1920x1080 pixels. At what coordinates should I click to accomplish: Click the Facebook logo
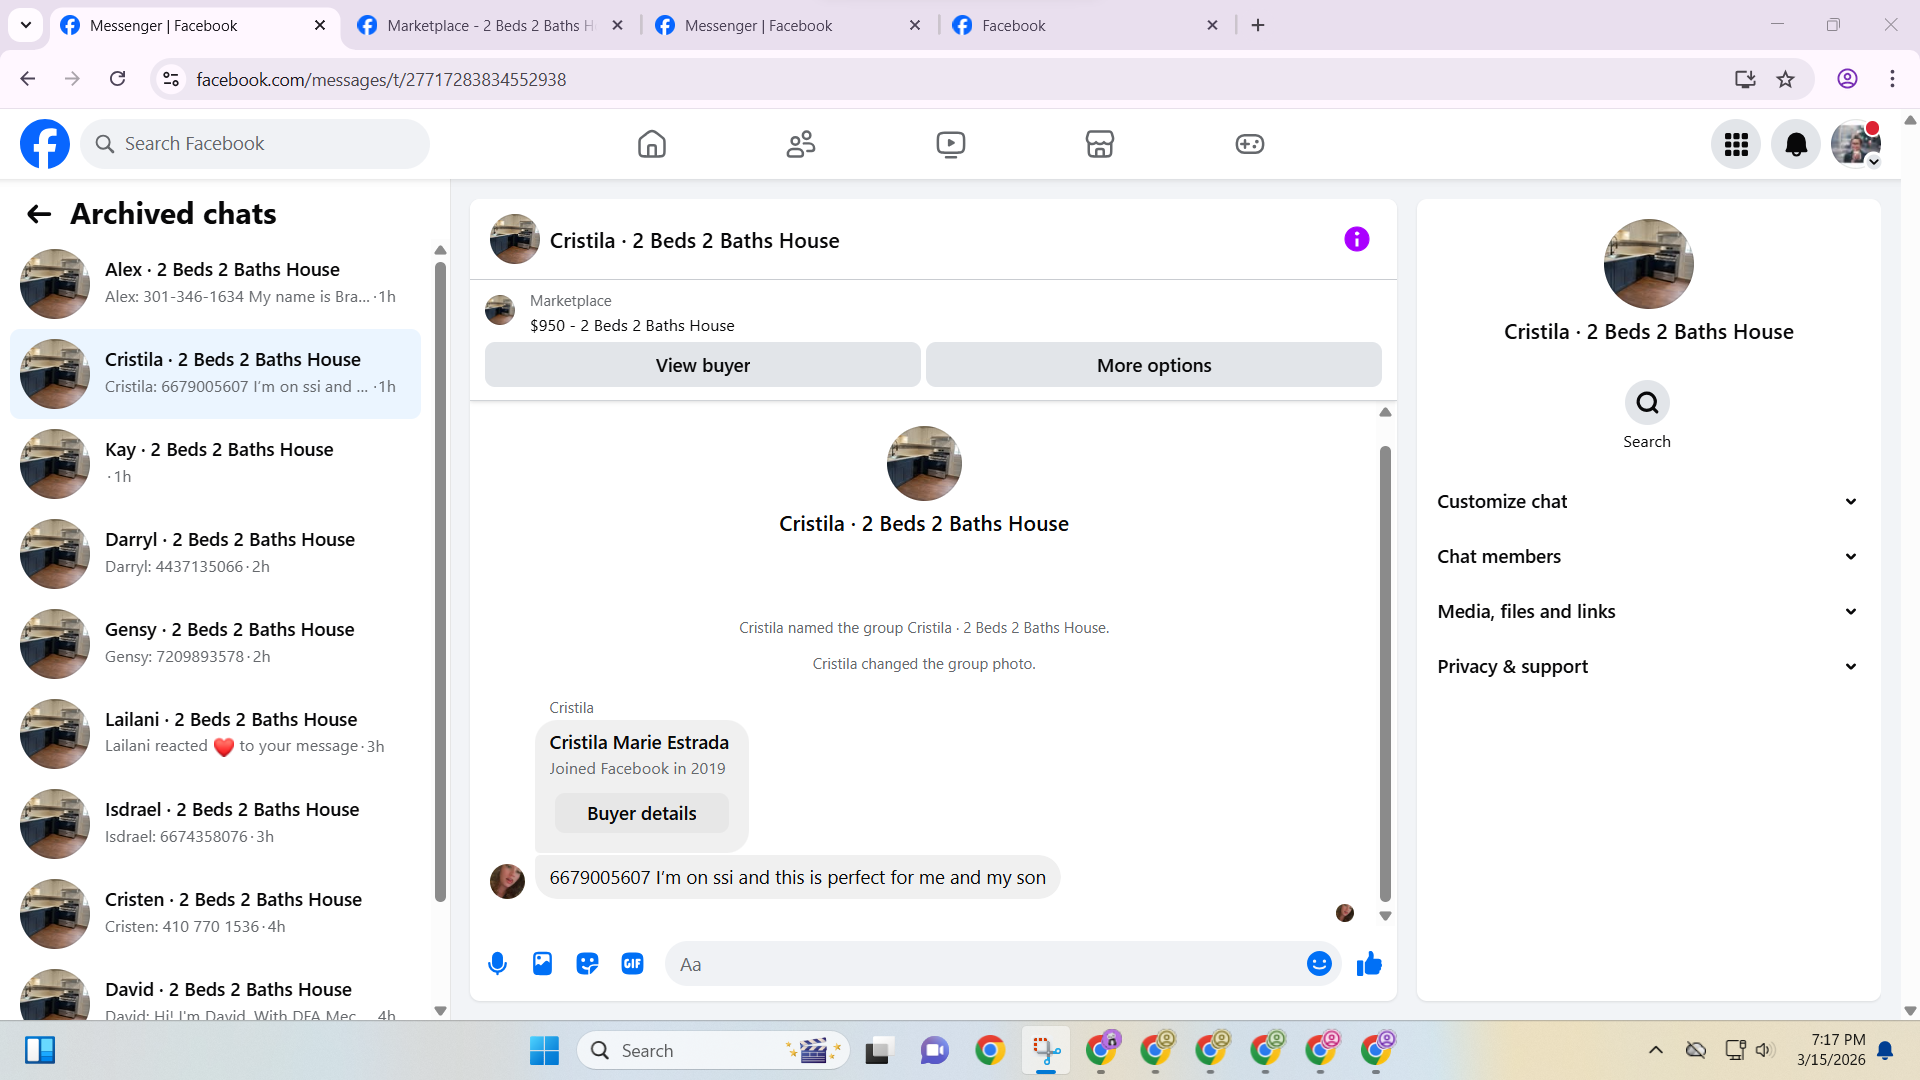(x=45, y=144)
